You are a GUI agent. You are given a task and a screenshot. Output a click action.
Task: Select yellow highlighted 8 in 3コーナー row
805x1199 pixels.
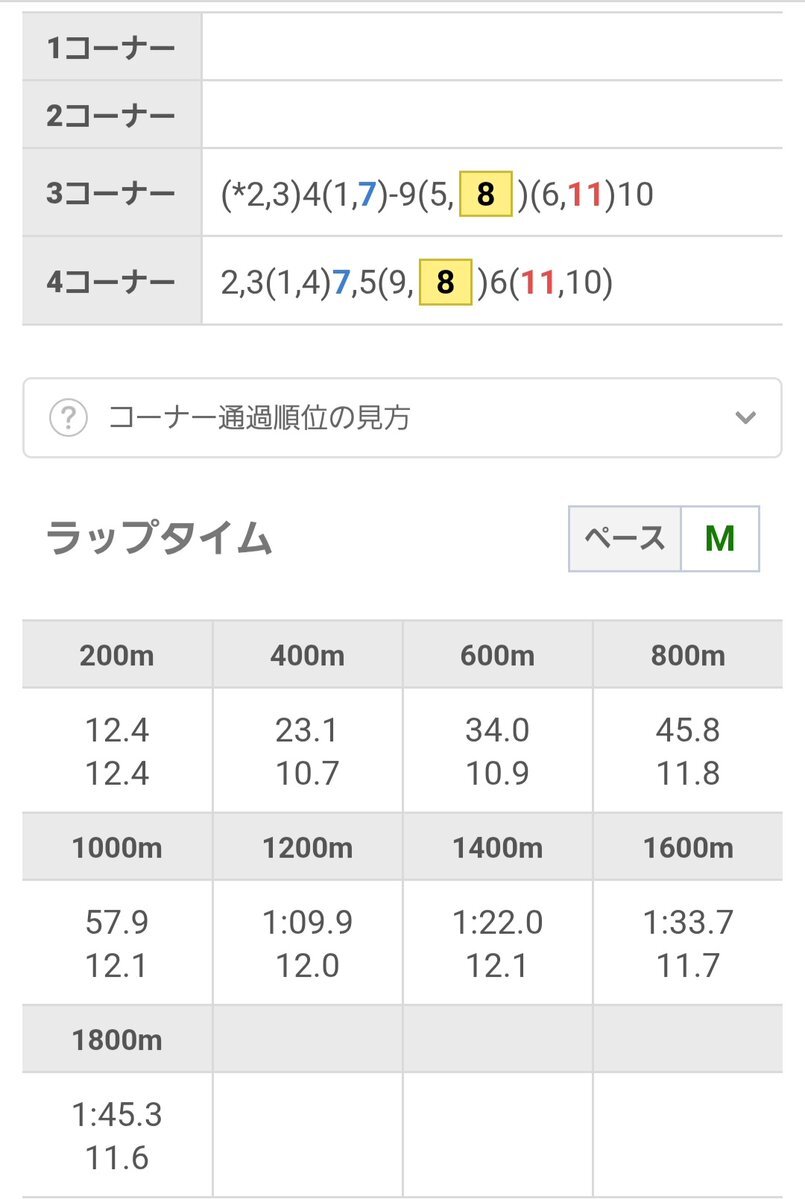[485, 194]
